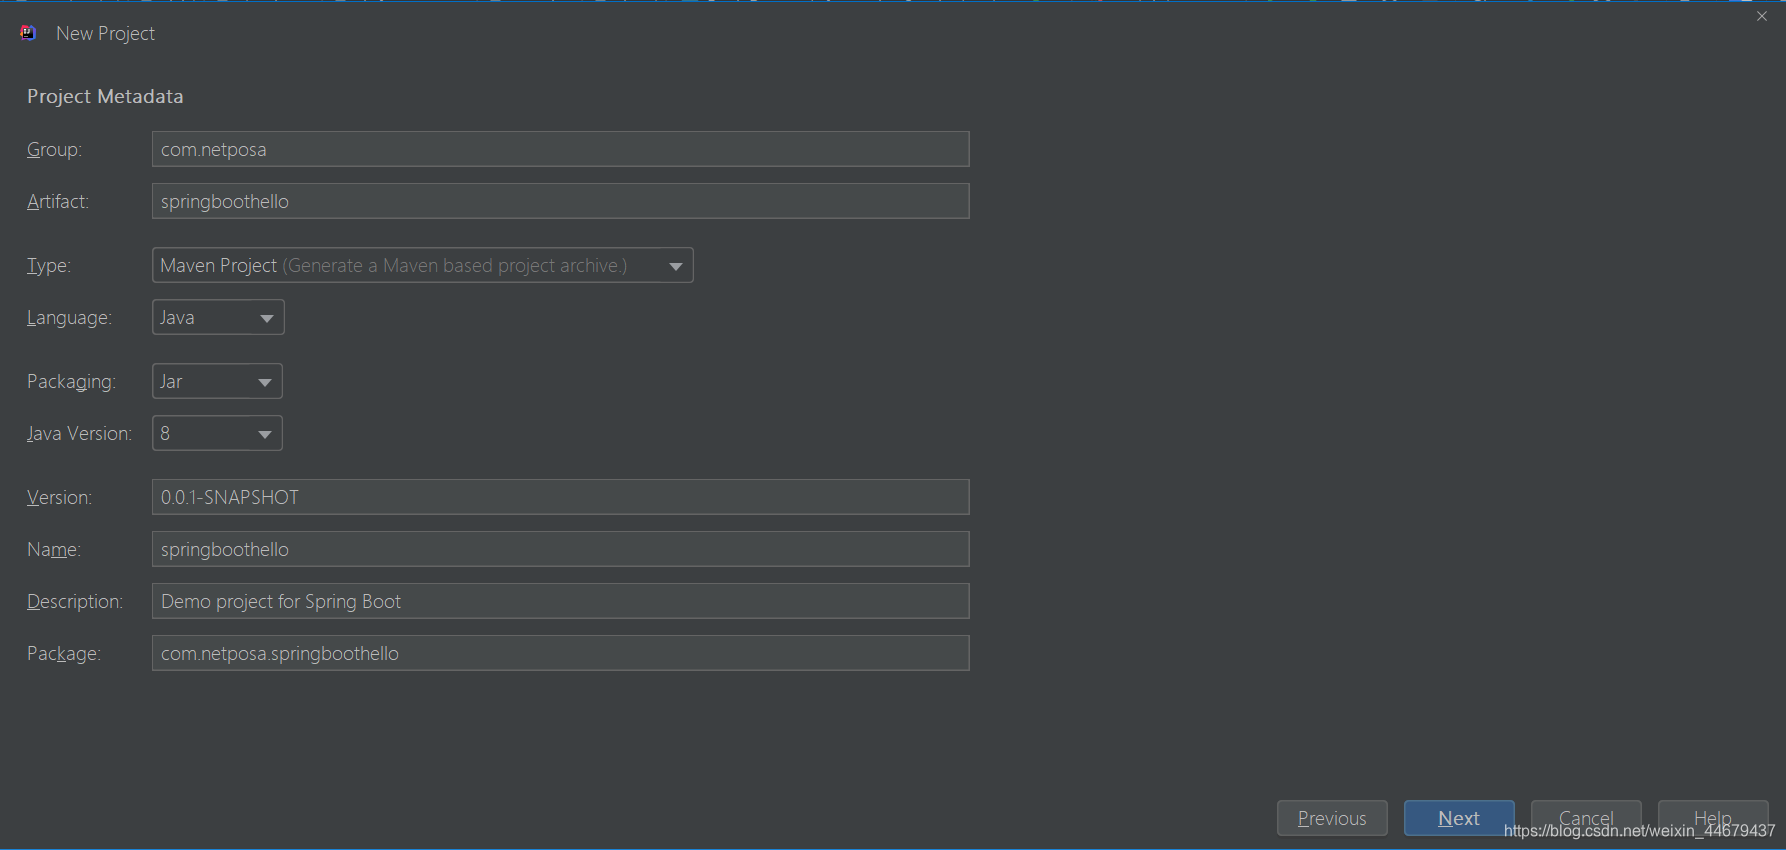Image resolution: width=1786 pixels, height=850 pixels.
Task: Click the Project Metadata heading
Action: (105, 96)
